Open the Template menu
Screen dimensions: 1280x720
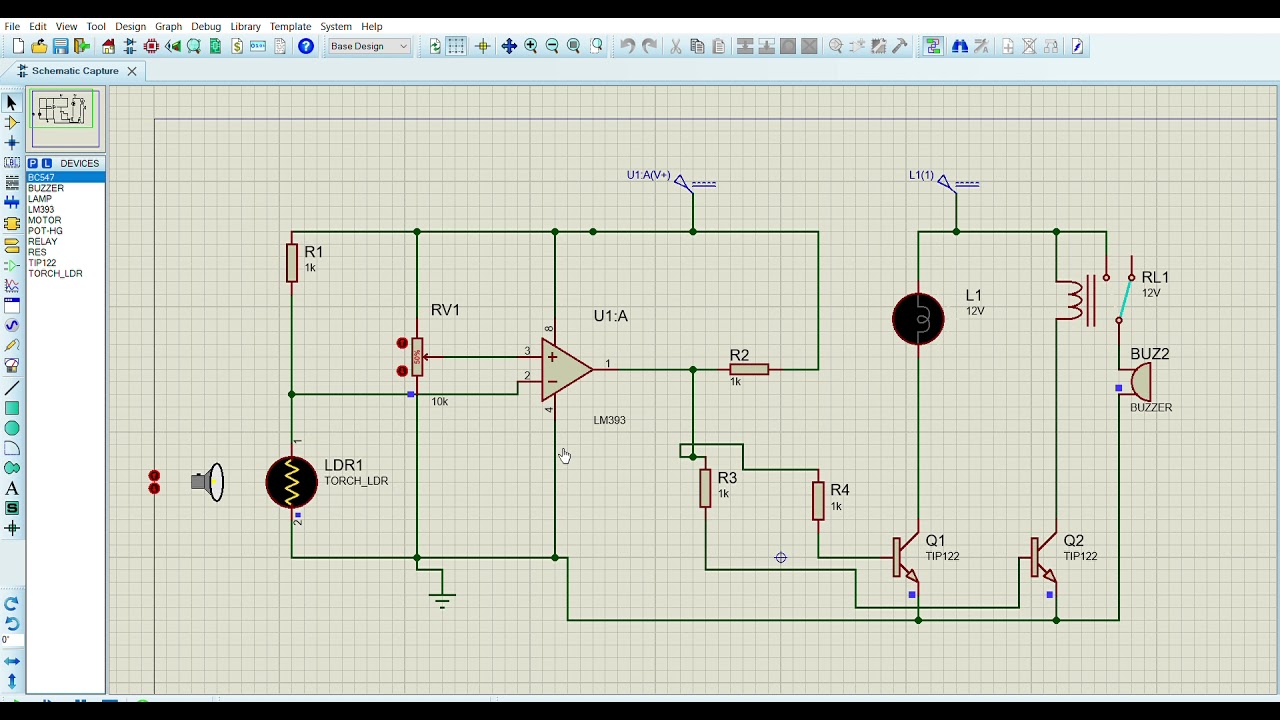[290, 27]
